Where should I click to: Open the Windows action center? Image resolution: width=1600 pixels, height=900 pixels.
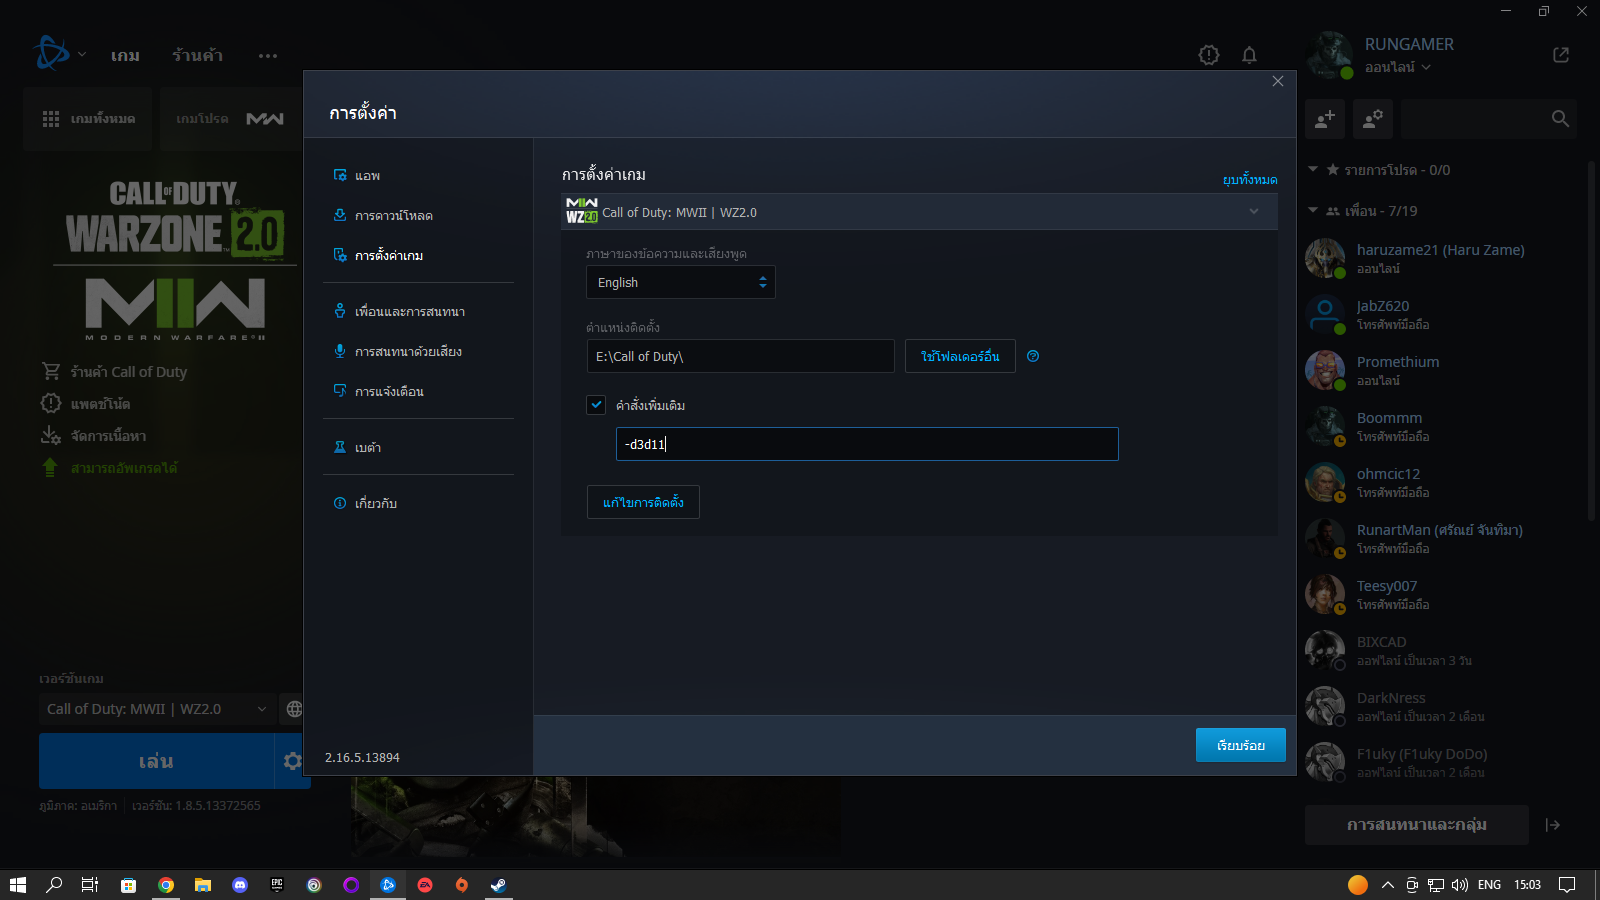click(1567, 885)
